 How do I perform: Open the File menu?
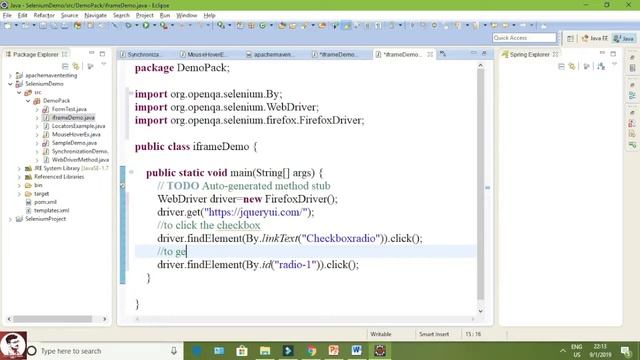coord(7,15)
